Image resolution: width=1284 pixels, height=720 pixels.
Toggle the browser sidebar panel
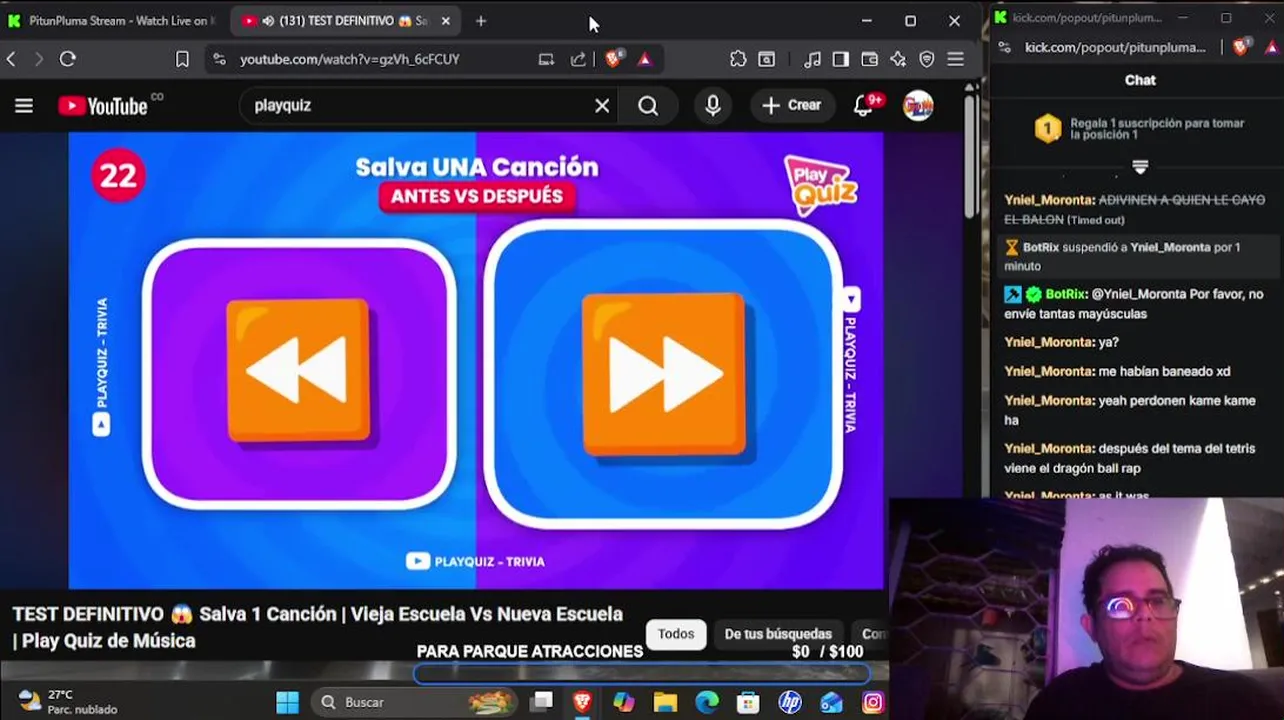pyautogui.click(x=841, y=59)
